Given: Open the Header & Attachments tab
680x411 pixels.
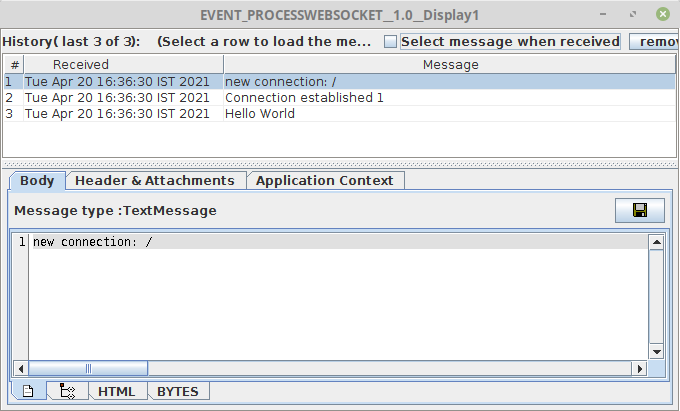Looking at the screenshot, I should coord(155,181).
